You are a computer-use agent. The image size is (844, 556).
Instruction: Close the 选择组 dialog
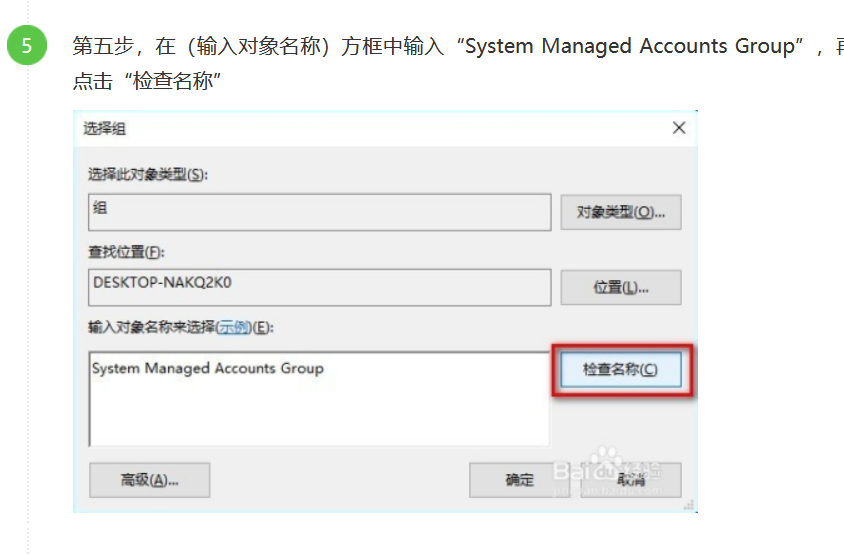pos(679,128)
